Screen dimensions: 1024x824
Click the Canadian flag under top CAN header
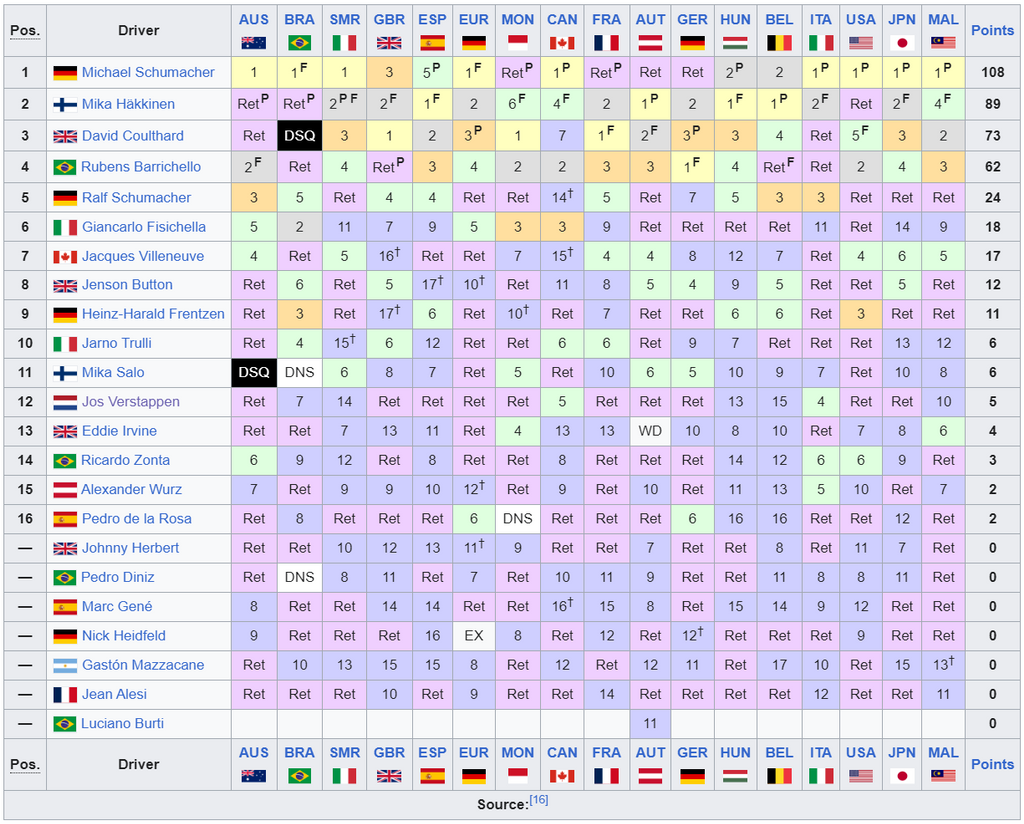(x=562, y=43)
